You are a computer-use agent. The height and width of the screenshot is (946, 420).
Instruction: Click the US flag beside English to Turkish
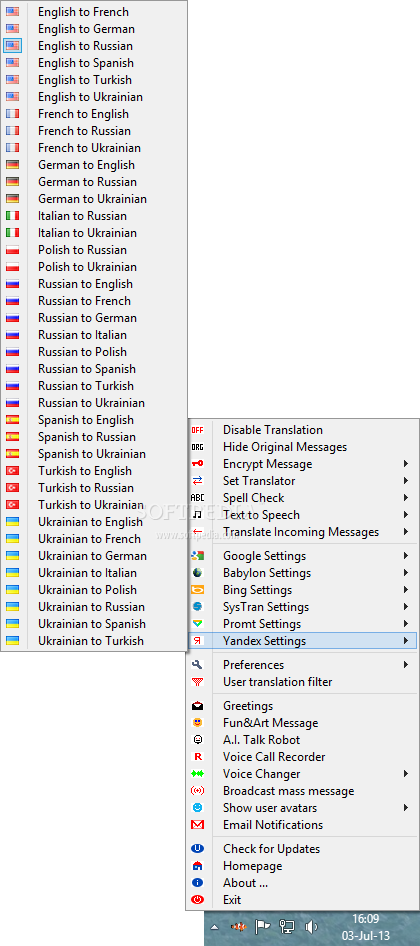[x=12, y=80]
